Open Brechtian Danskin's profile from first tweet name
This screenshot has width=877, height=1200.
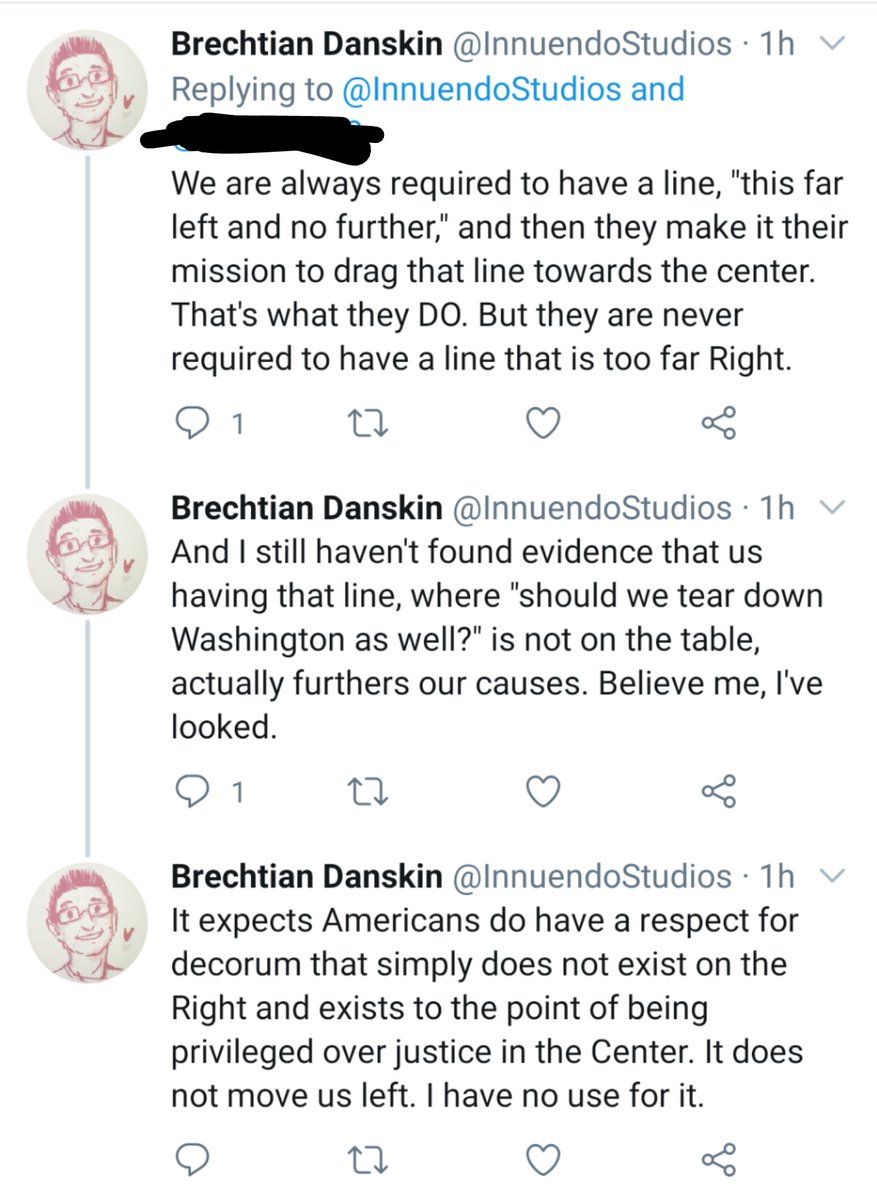coord(306,44)
